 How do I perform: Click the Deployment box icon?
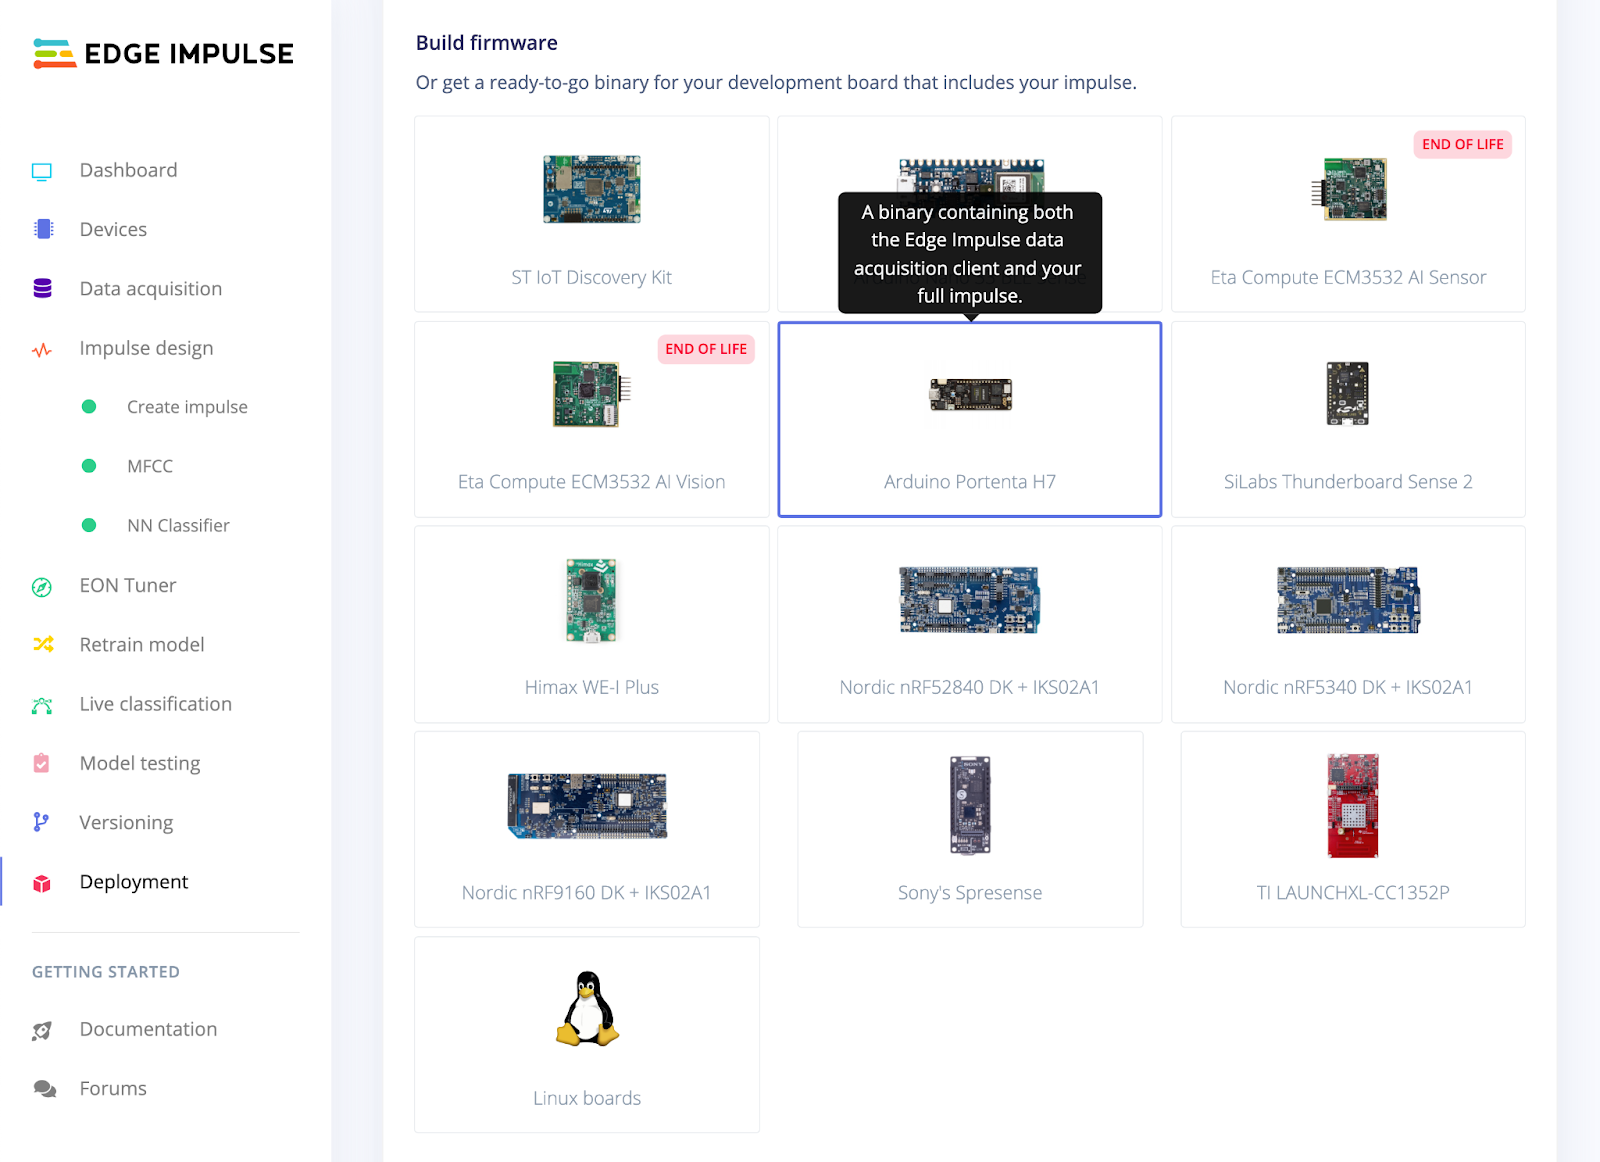[x=42, y=883]
